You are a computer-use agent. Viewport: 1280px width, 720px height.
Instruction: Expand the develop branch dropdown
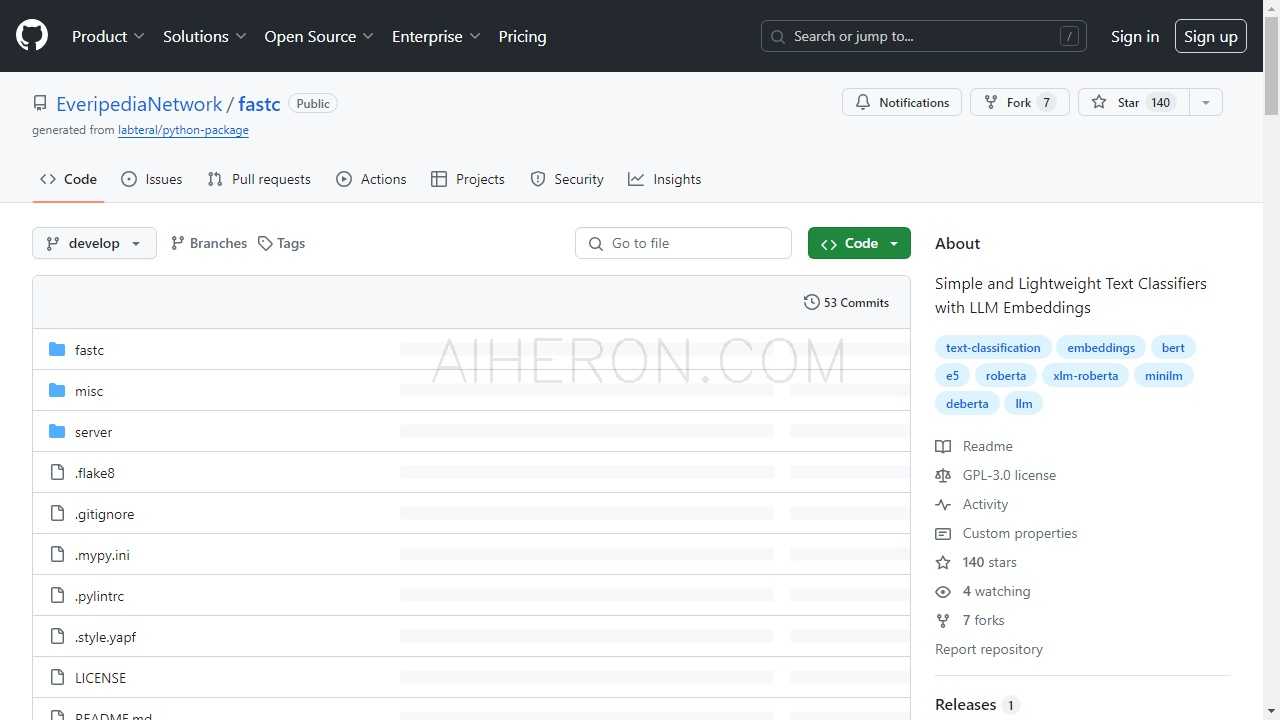[x=94, y=244]
